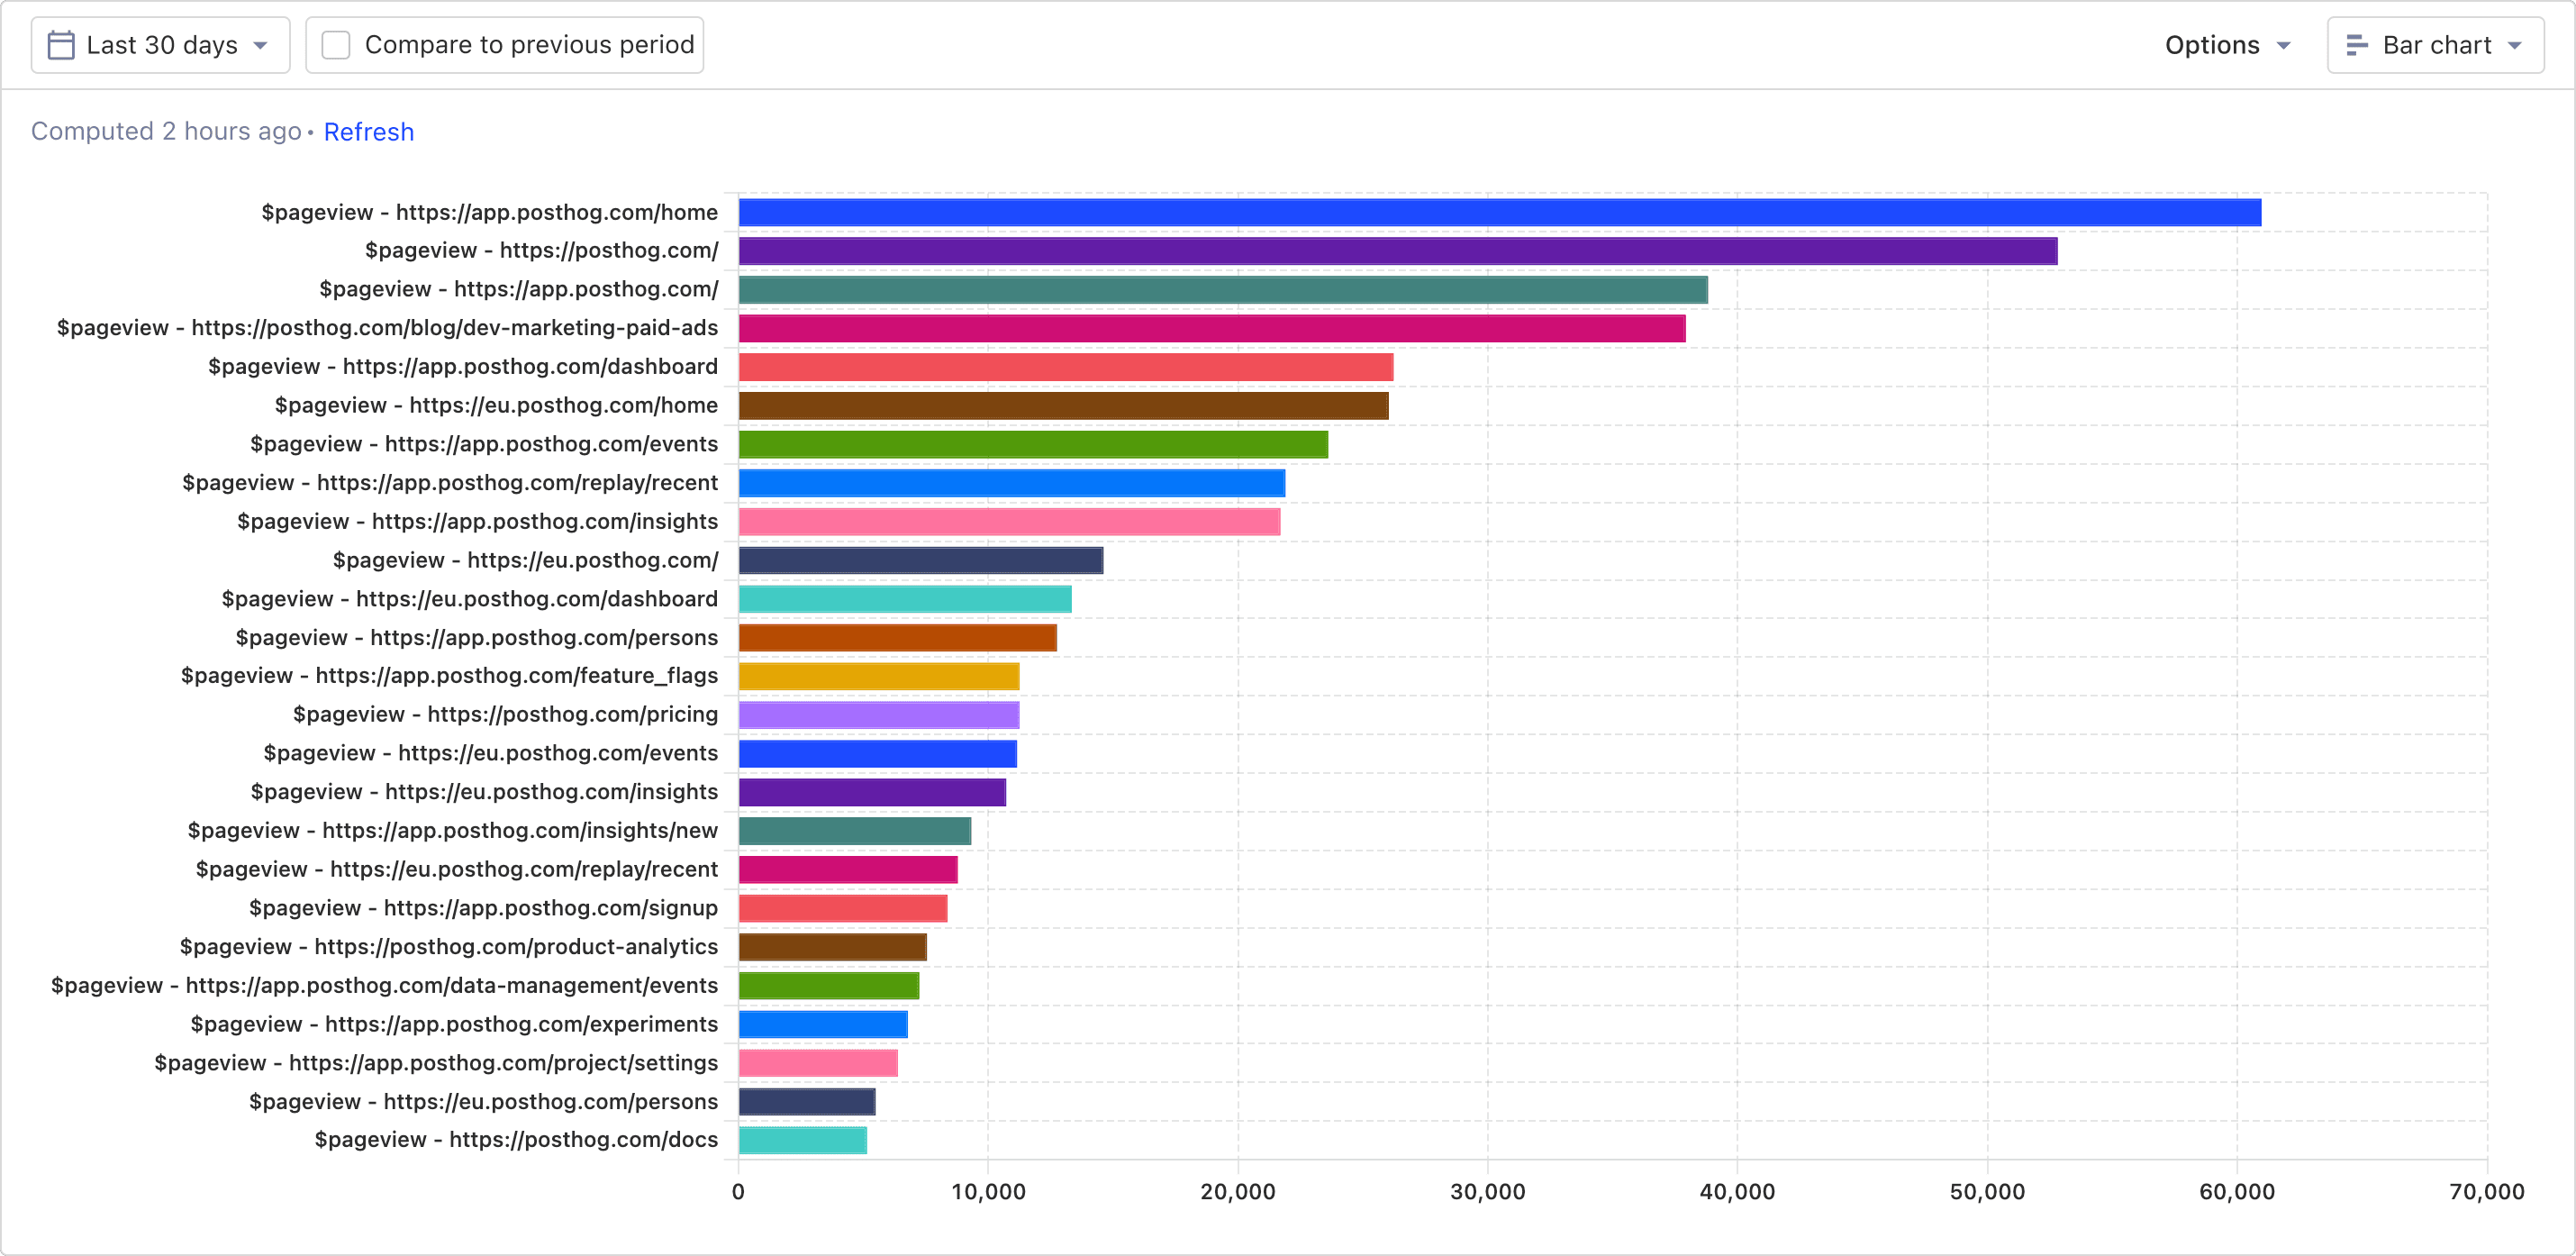Click the magenta bar for blog/dev-marketing-paid-ads
The image size is (2576, 1256).
click(x=1211, y=328)
